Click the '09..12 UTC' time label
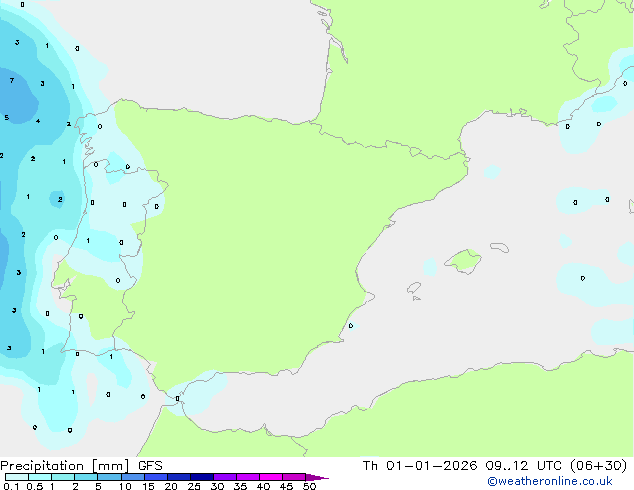The width and height of the screenshot is (634, 490). point(524,466)
